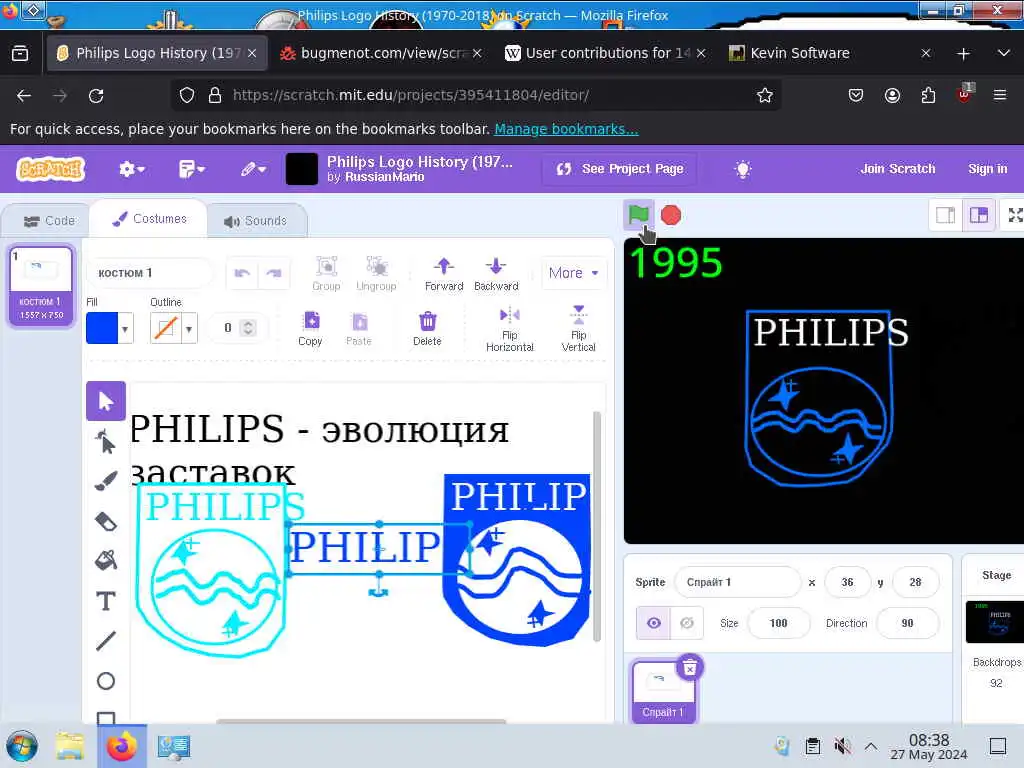Flip the selection vertically

pos(578,329)
